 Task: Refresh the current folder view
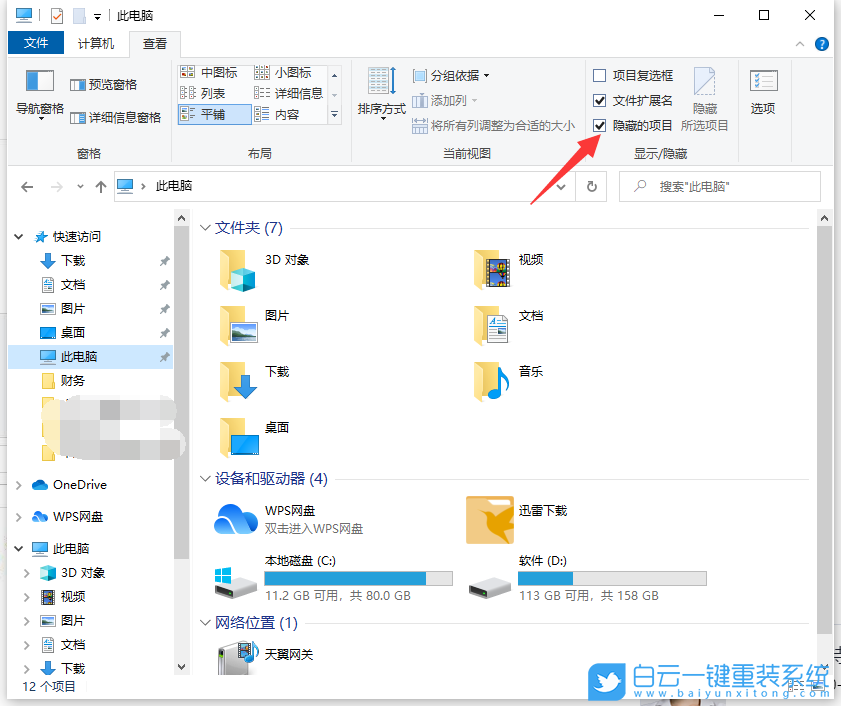(x=591, y=186)
